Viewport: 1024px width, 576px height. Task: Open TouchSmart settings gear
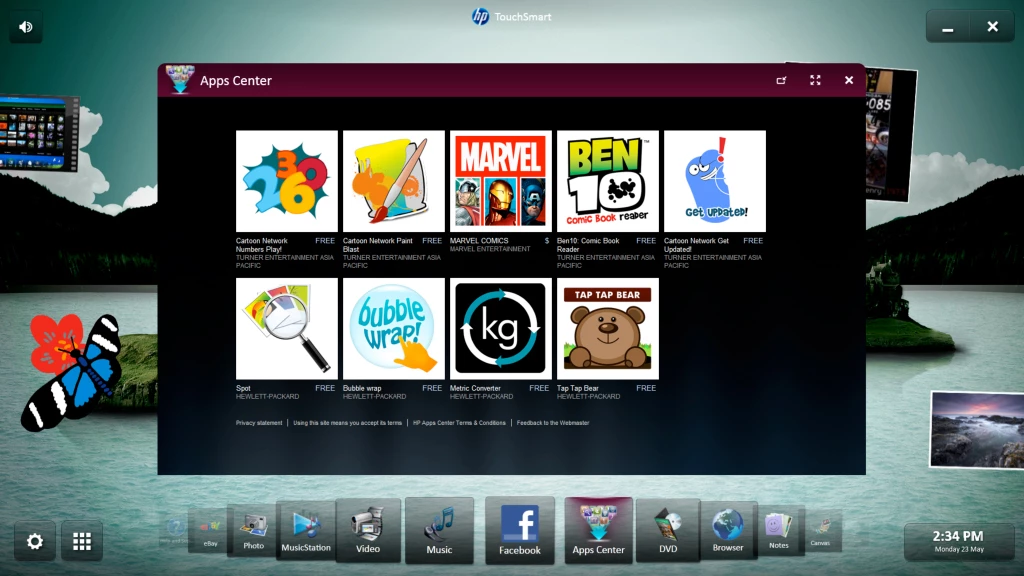[35, 541]
